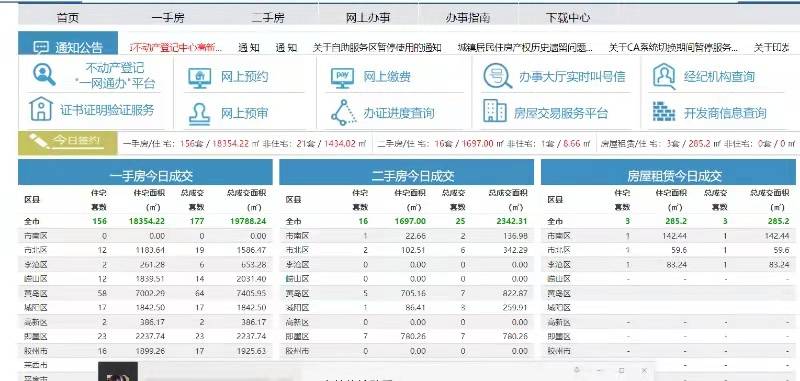This screenshot has width=800, height=381.
Task: Select 城阳区 in the 二手房 table
Action: [x=297, y=308]
